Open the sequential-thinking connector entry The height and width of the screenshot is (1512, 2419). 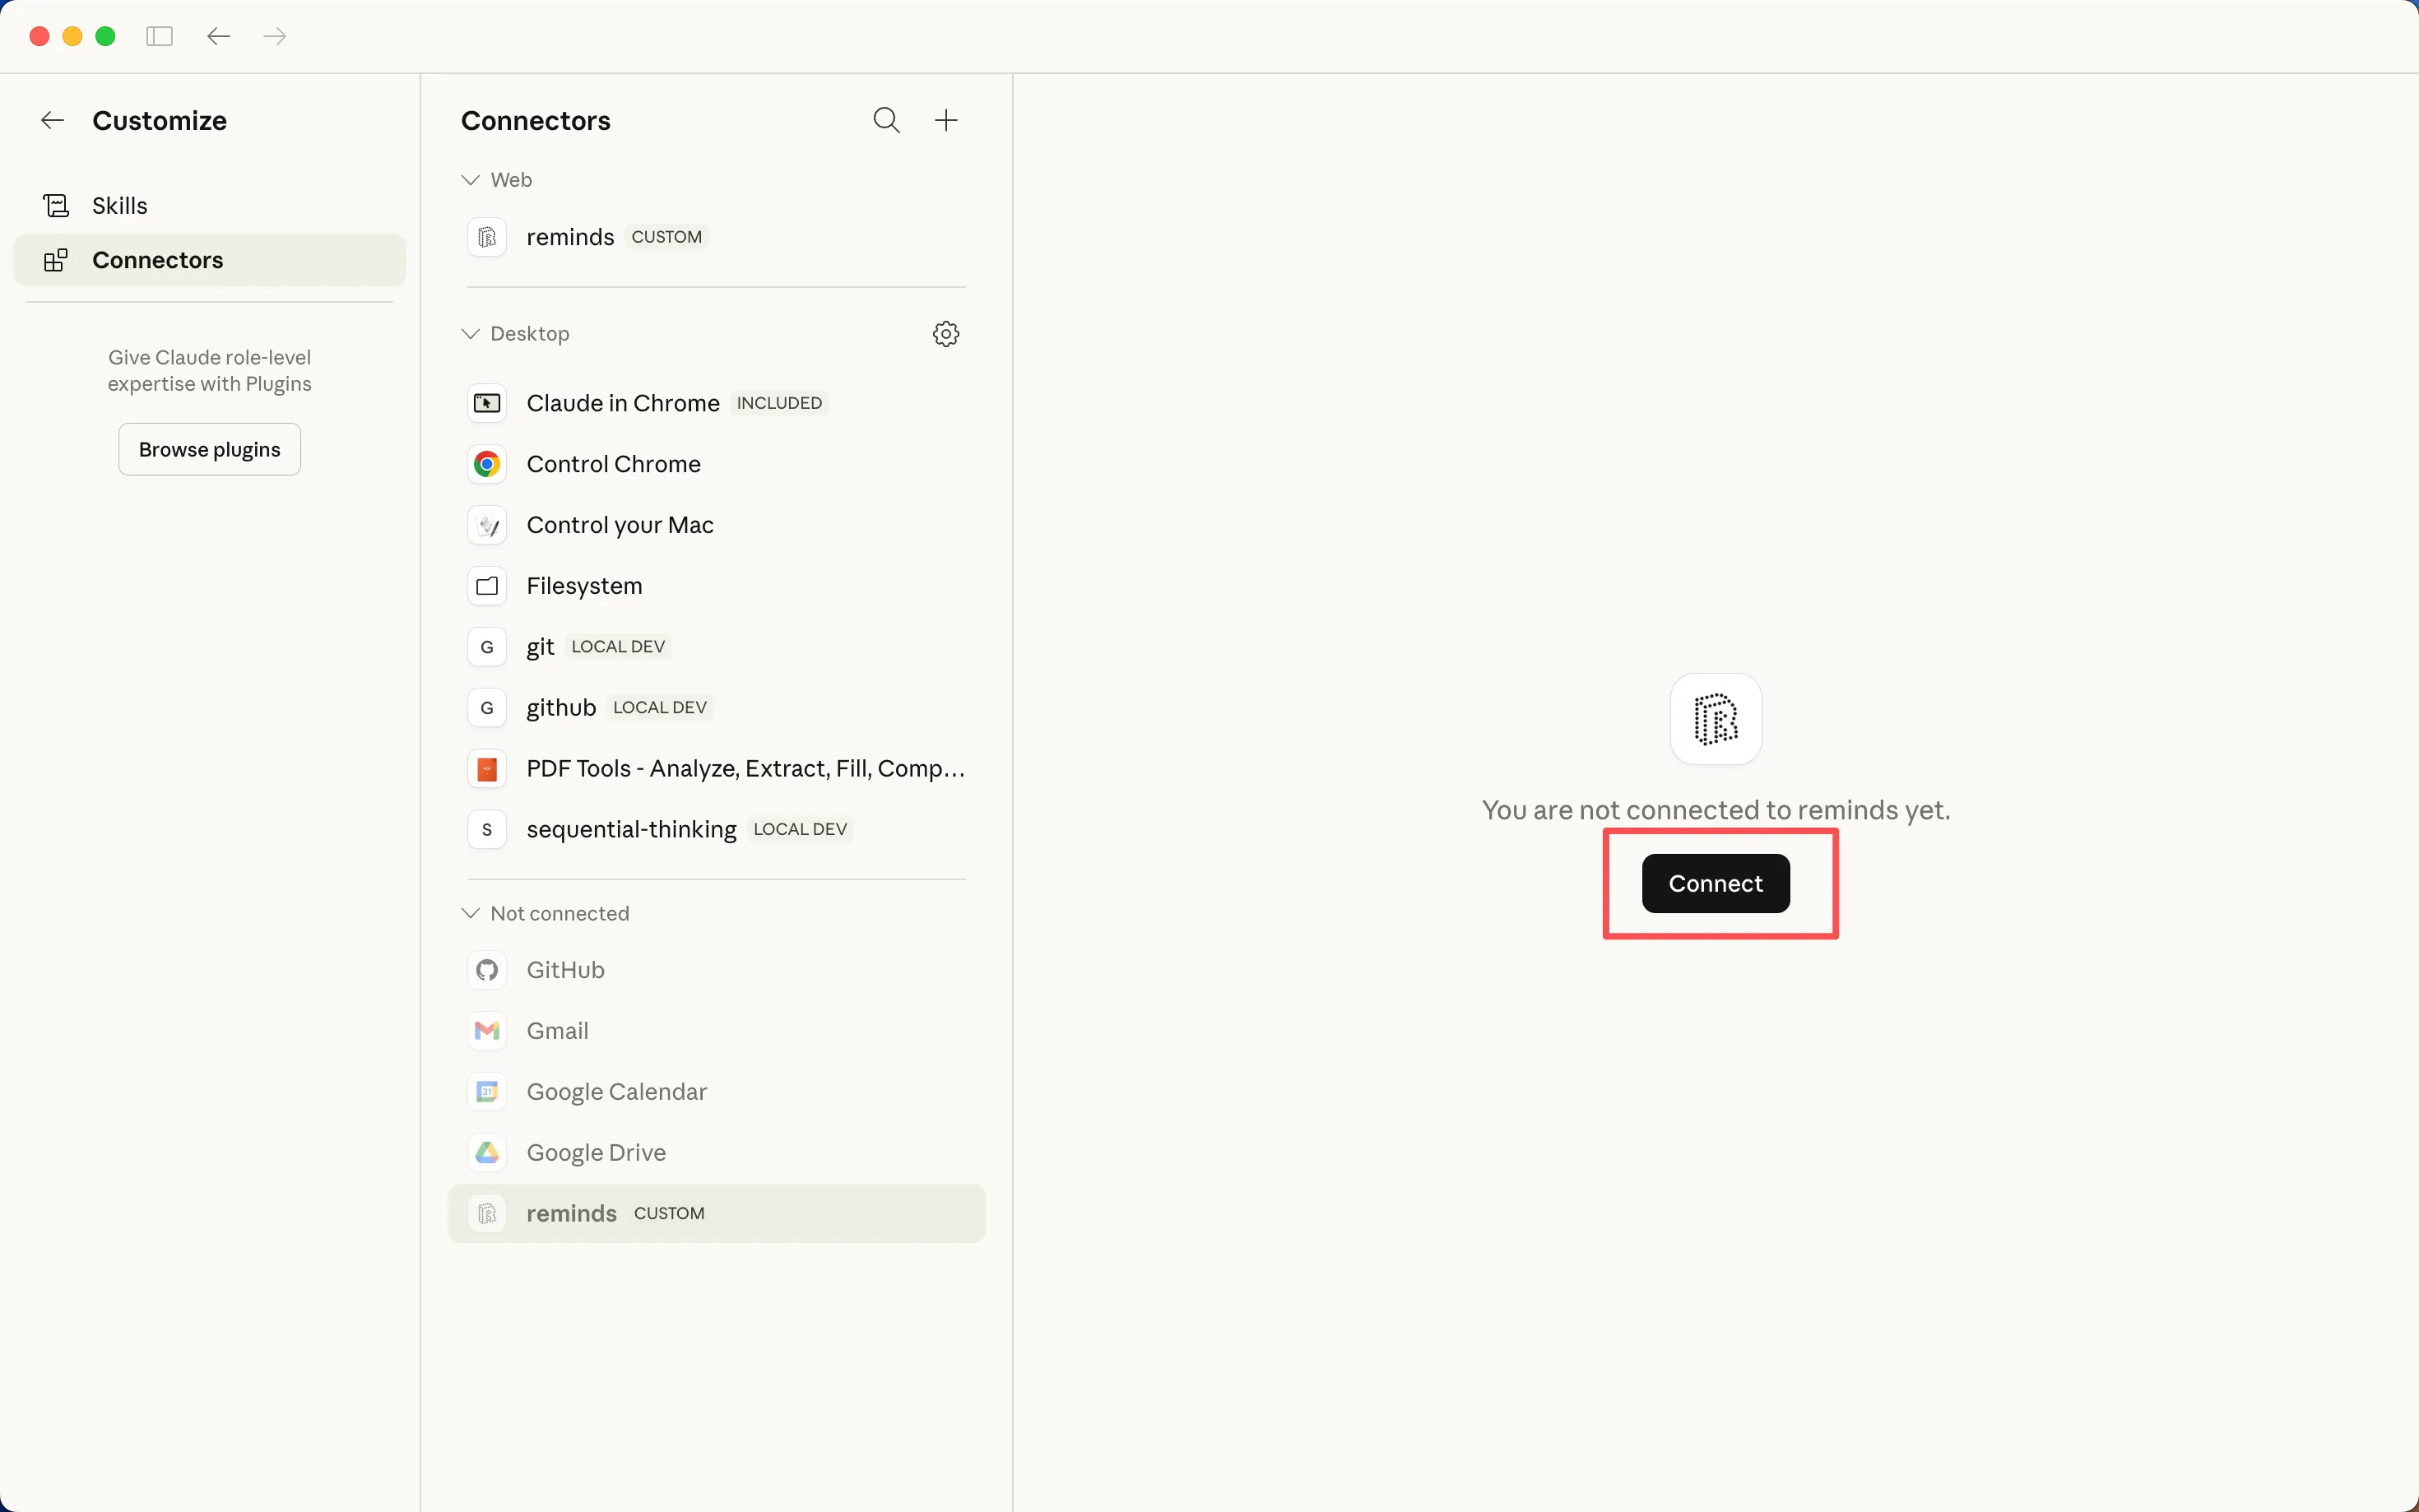631,829
